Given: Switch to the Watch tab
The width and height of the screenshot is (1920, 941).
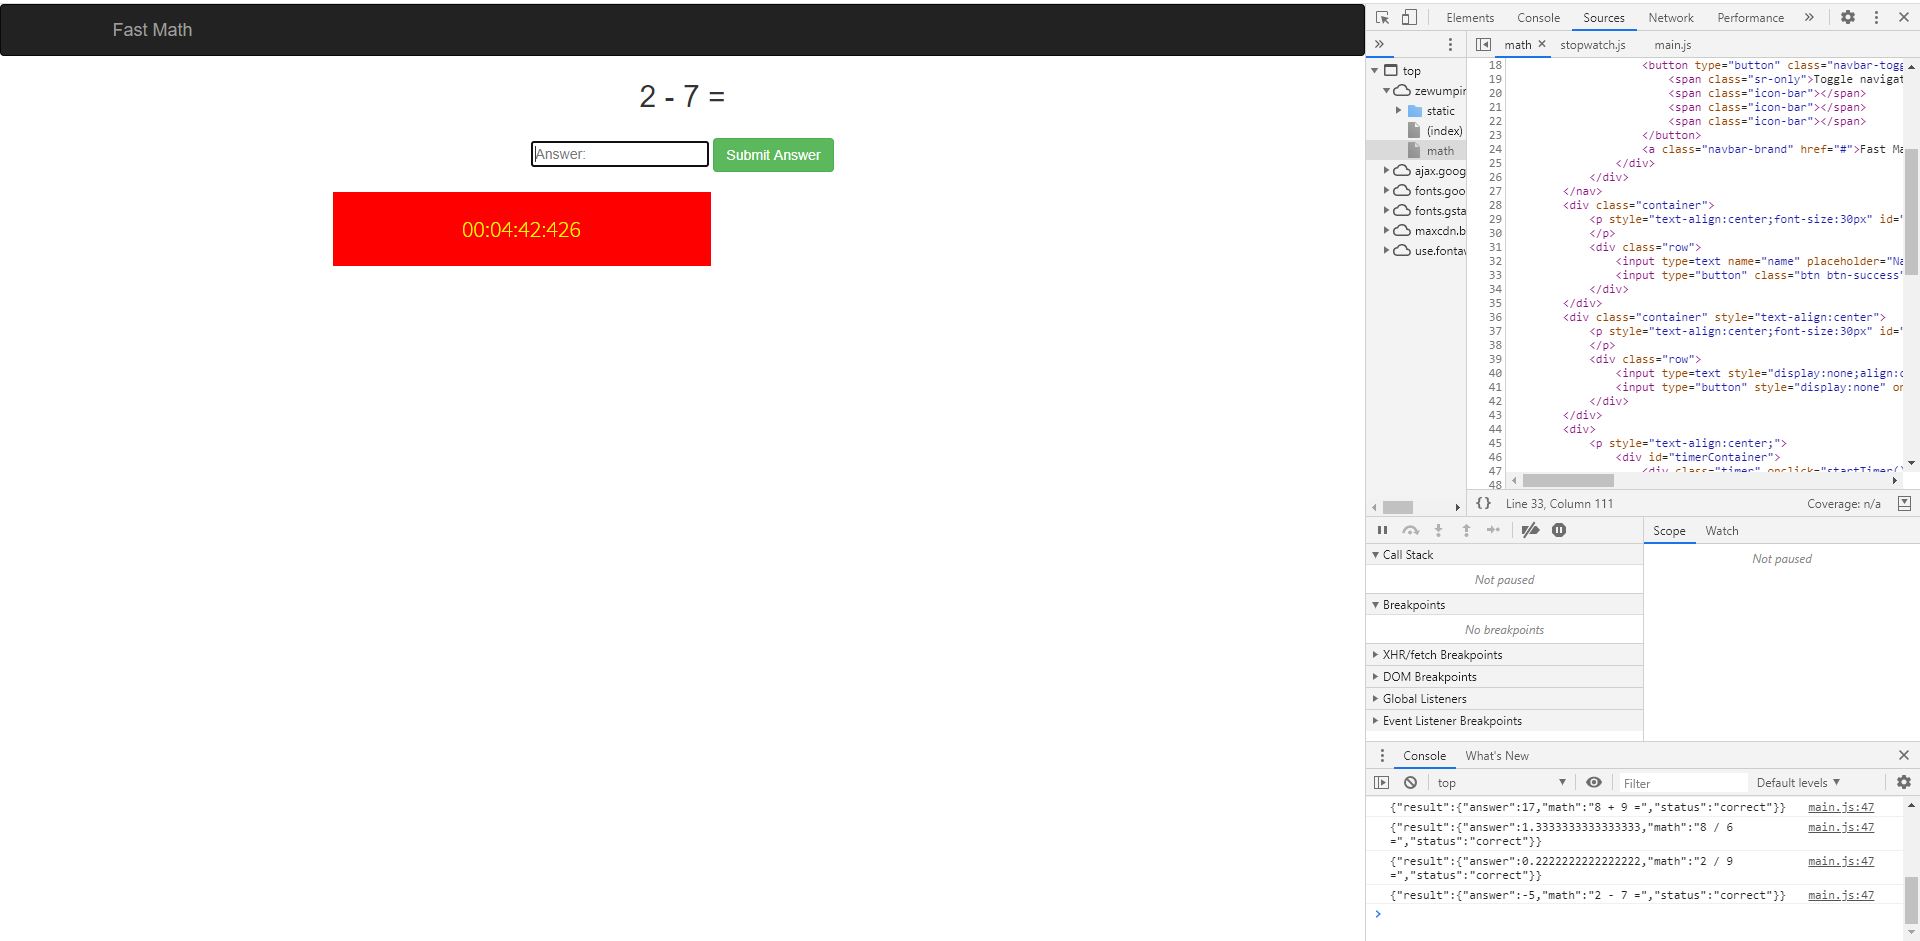Looking at the screenshot, I should pos(1722,530).
